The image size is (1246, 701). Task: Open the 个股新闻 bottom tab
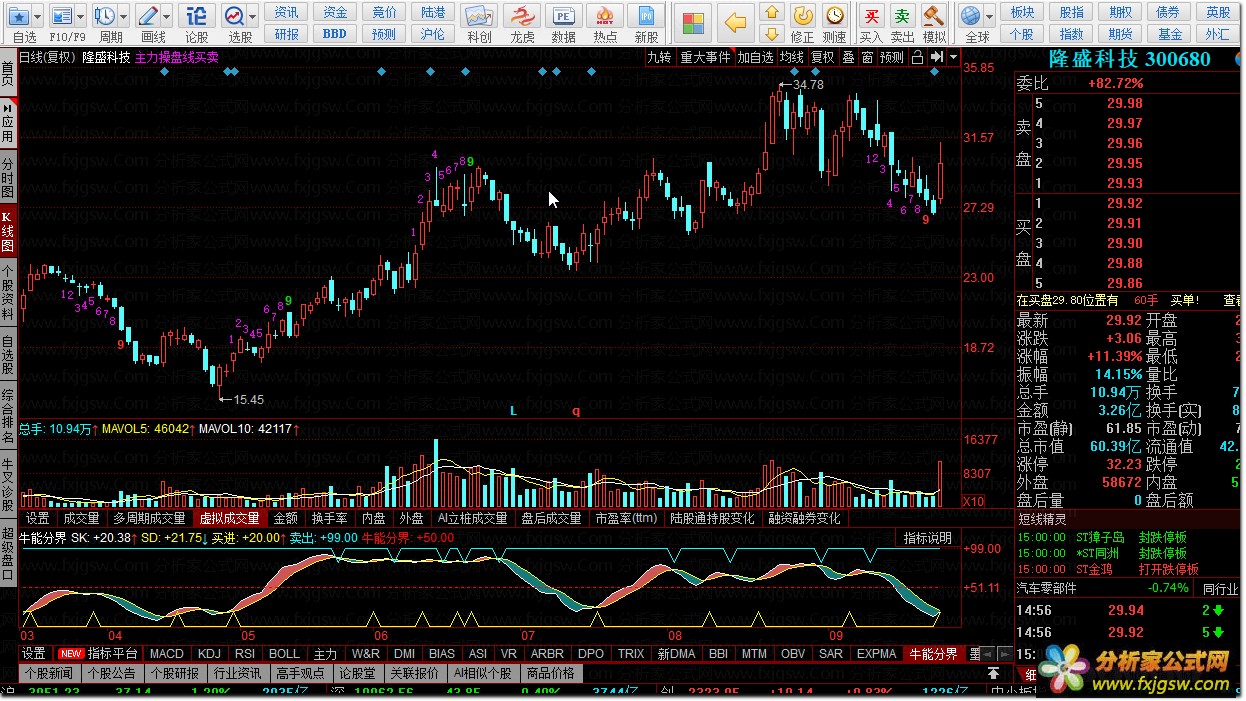[x=49, y=673]
